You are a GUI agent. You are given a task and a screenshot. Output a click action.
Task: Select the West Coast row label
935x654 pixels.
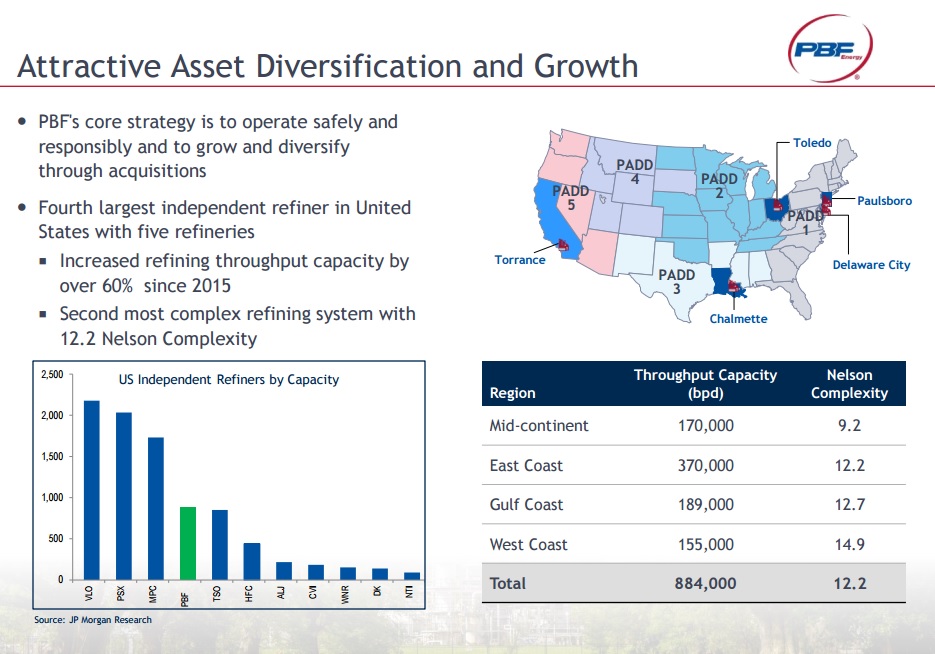528,544
